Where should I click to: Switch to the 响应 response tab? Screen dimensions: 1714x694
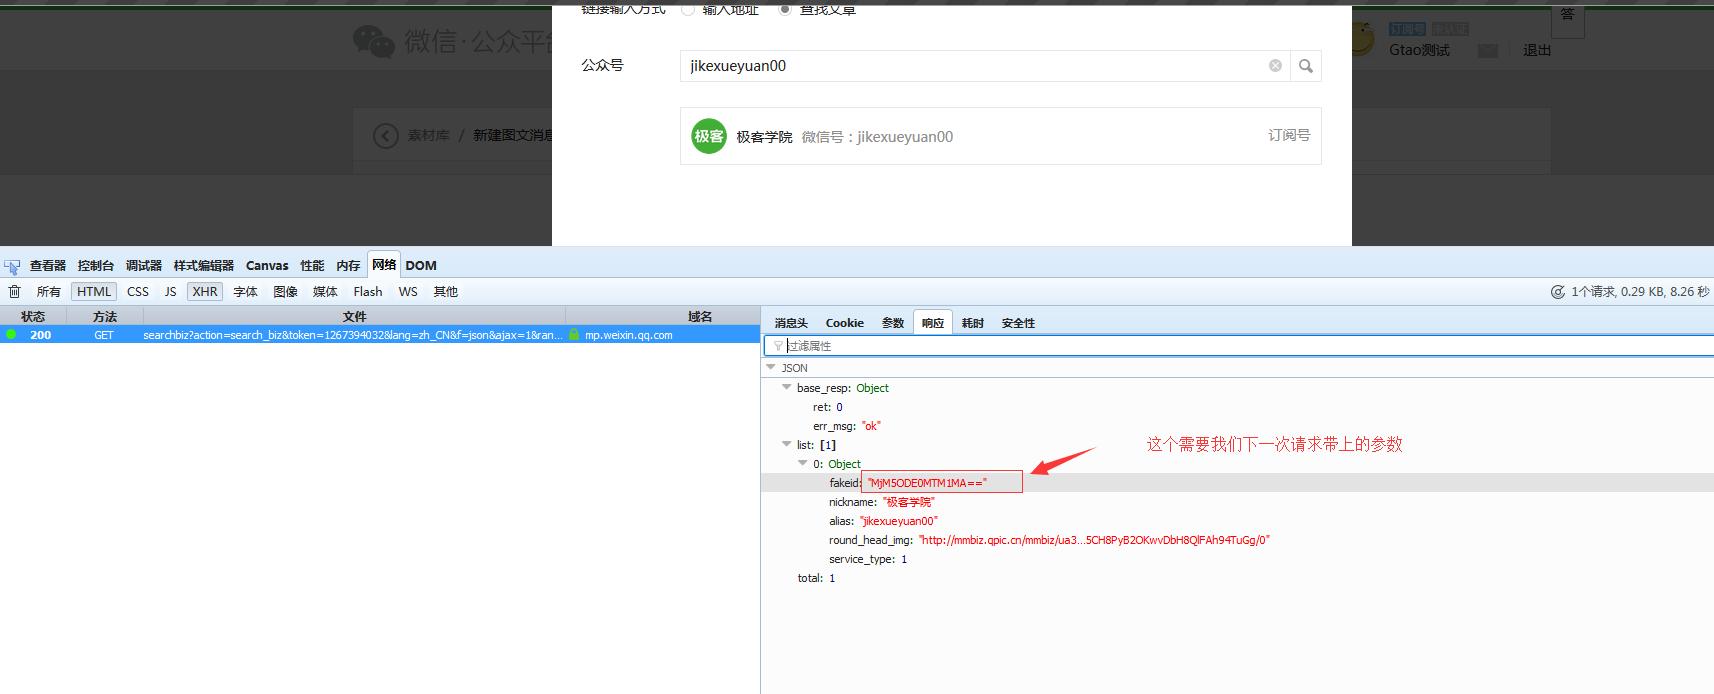pyautogui.click(x=933, y=323)
